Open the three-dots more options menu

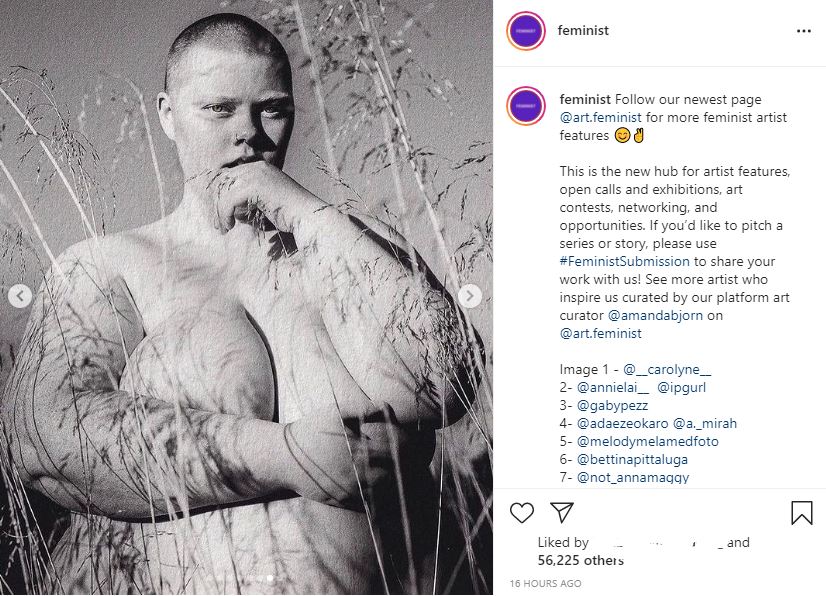(804, 31)
